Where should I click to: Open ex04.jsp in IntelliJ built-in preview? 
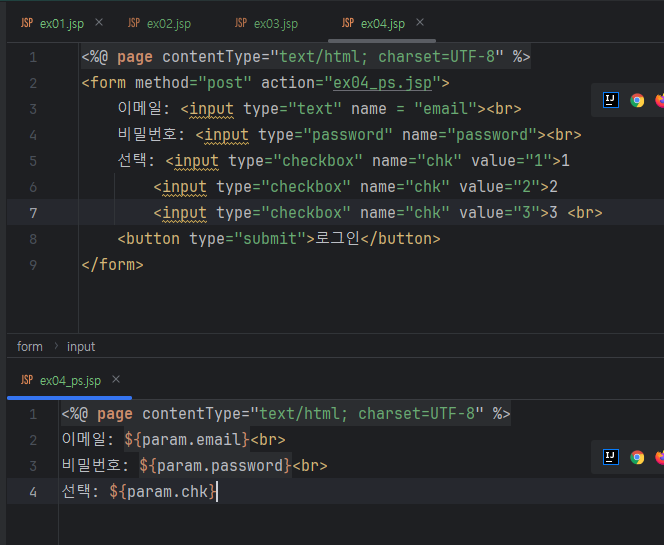pyautogui.click(x=611, y=100)
